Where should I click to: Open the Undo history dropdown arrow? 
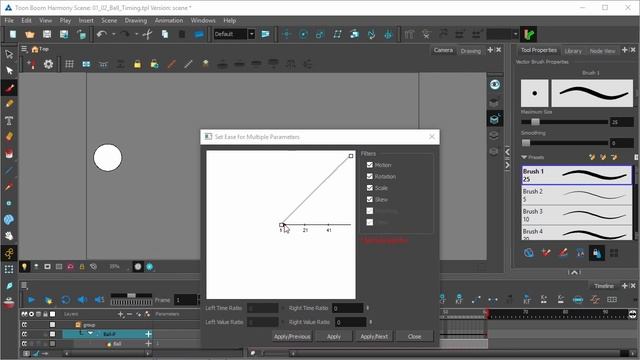[113, 35]
